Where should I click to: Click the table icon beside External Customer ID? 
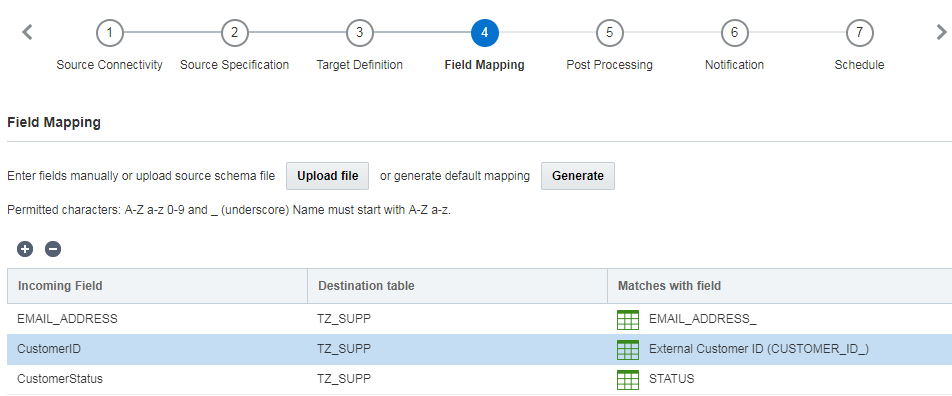(628, 350)
